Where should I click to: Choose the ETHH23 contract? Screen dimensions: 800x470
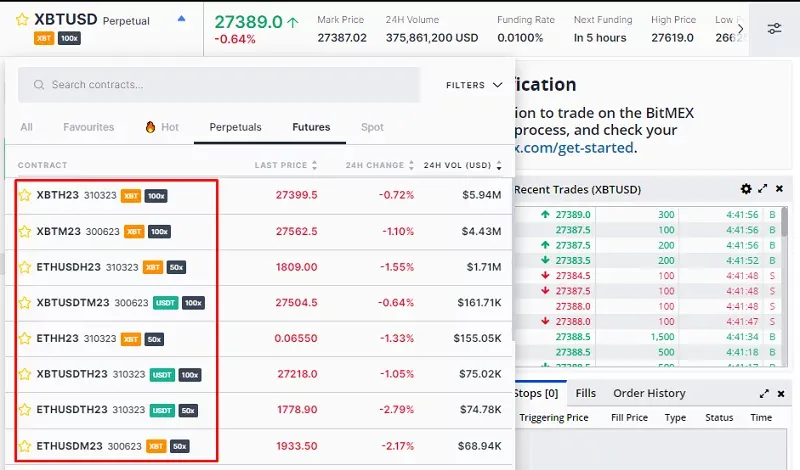click(x=58, y=338)
